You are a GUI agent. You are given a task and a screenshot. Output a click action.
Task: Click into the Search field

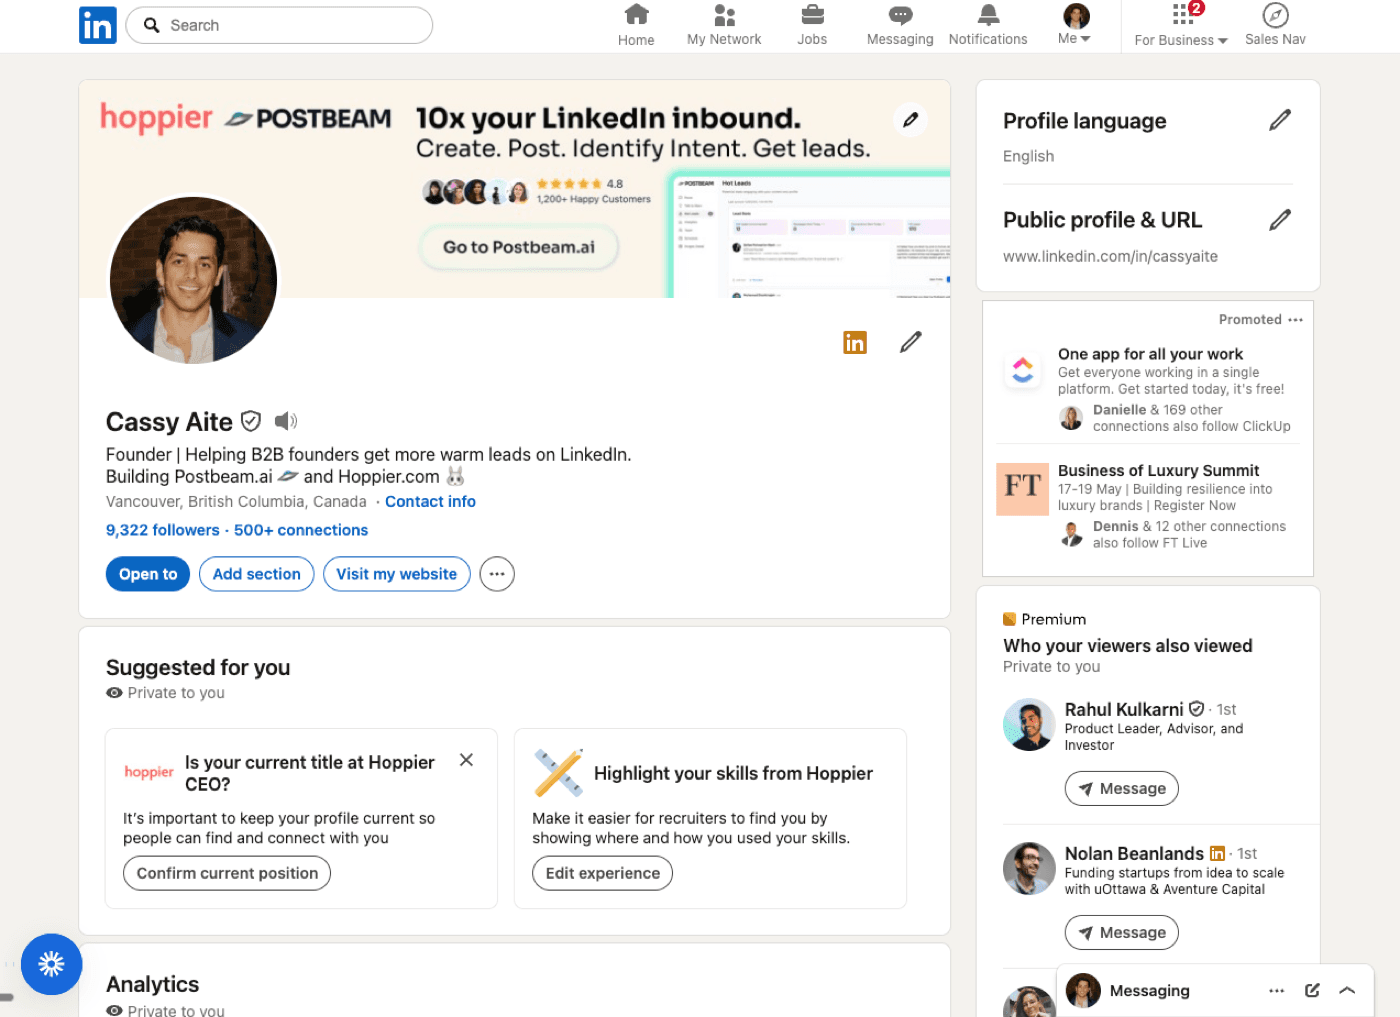click(279, 25)
